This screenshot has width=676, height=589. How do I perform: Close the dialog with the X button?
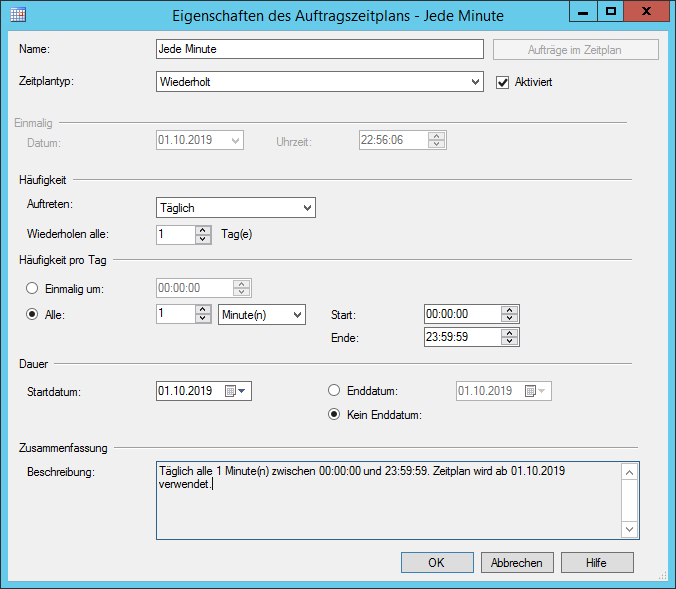646,11
